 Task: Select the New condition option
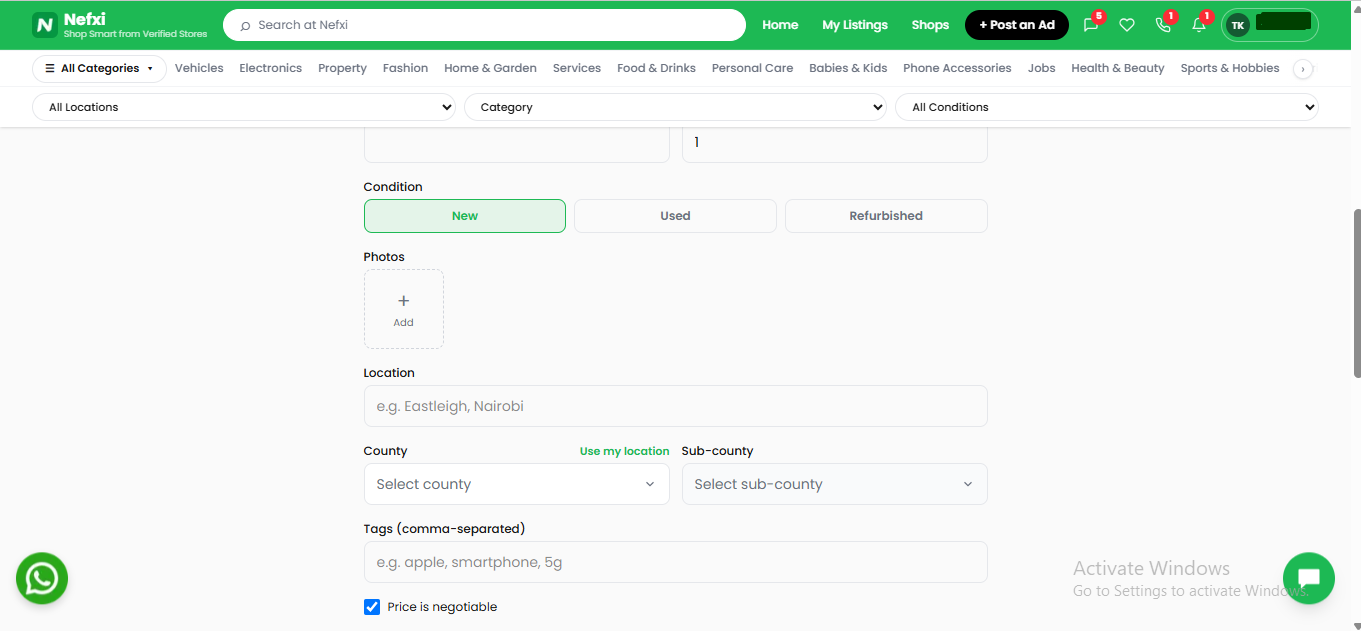click(x=465, y=216)
